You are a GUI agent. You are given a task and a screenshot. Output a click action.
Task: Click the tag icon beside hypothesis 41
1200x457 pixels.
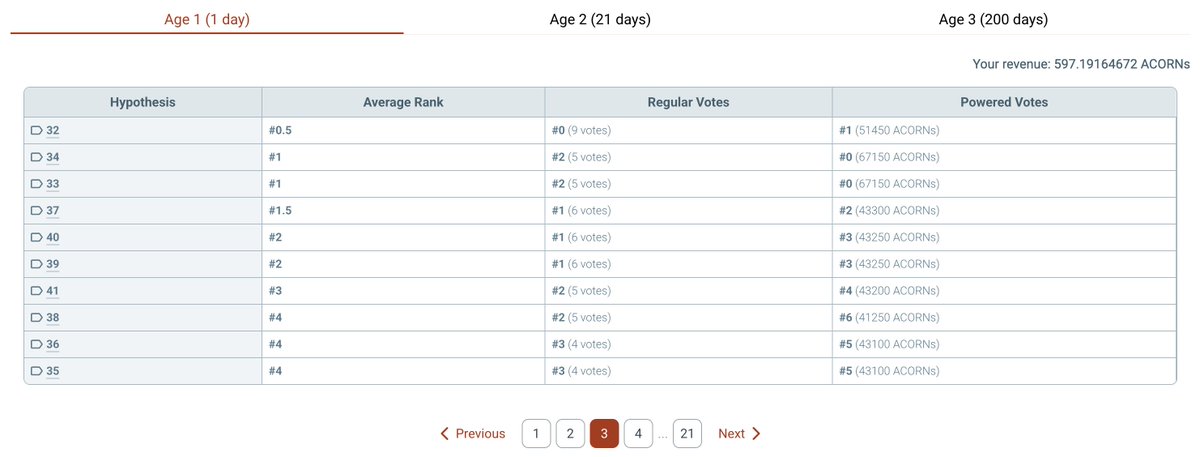[x=37, y=291]
